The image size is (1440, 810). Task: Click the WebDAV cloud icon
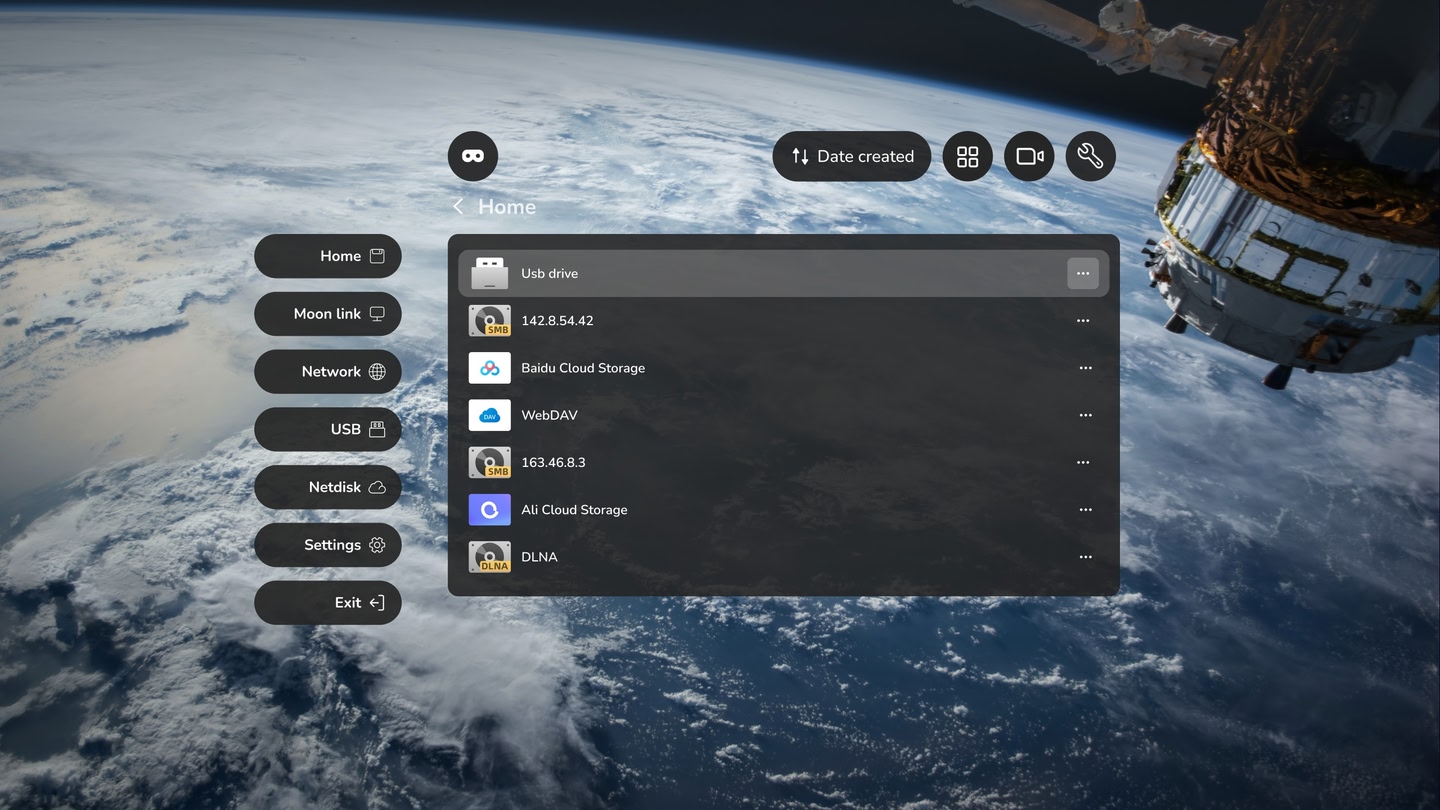489,414
